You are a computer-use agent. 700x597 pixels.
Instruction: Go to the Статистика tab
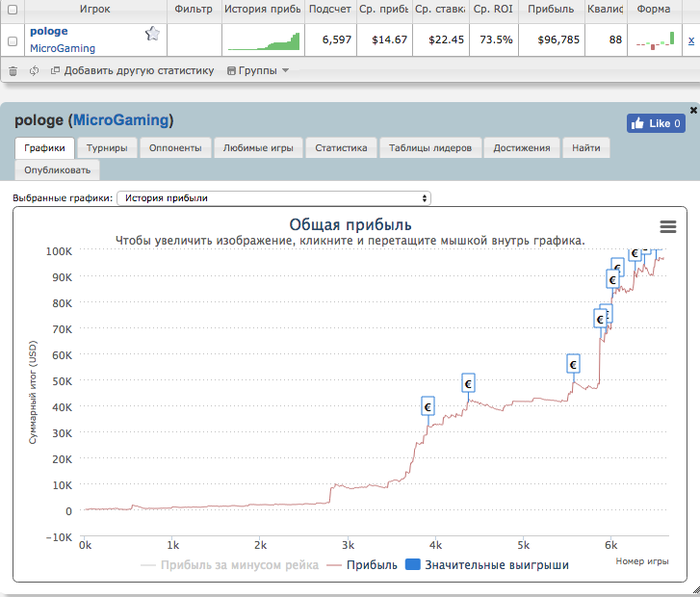(341, 148)
